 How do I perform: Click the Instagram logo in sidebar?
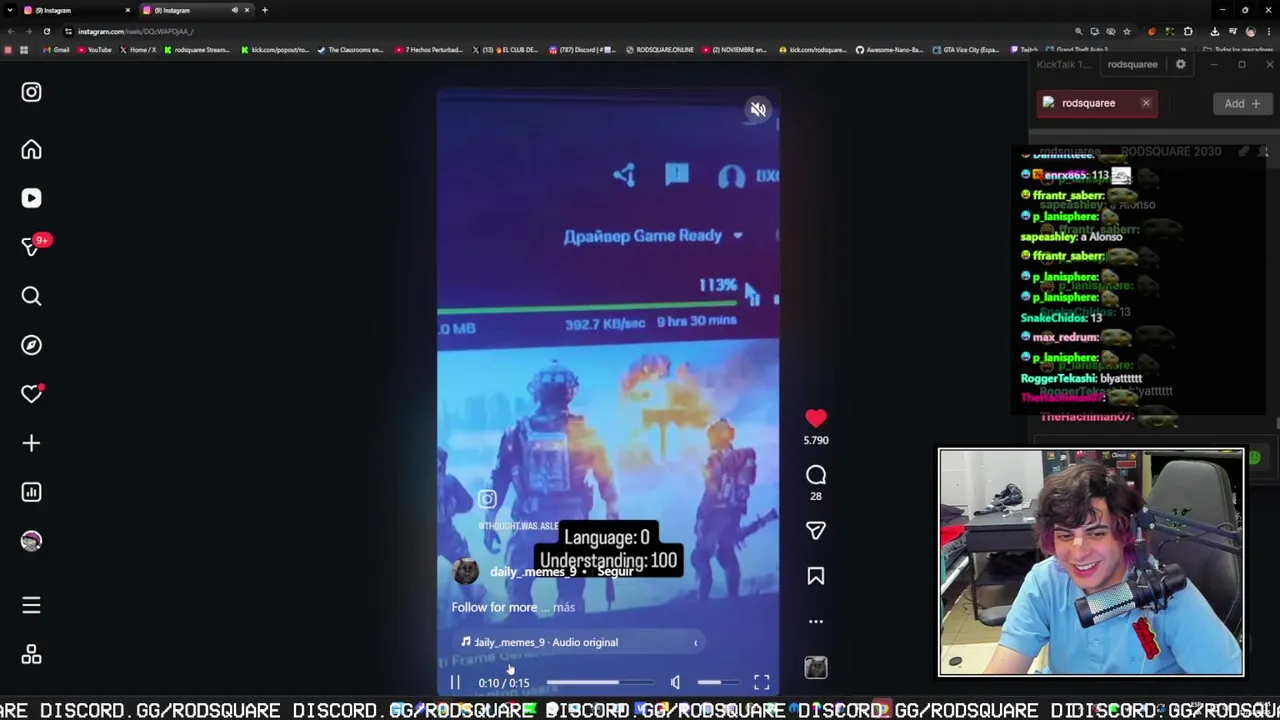click(31, 92)
